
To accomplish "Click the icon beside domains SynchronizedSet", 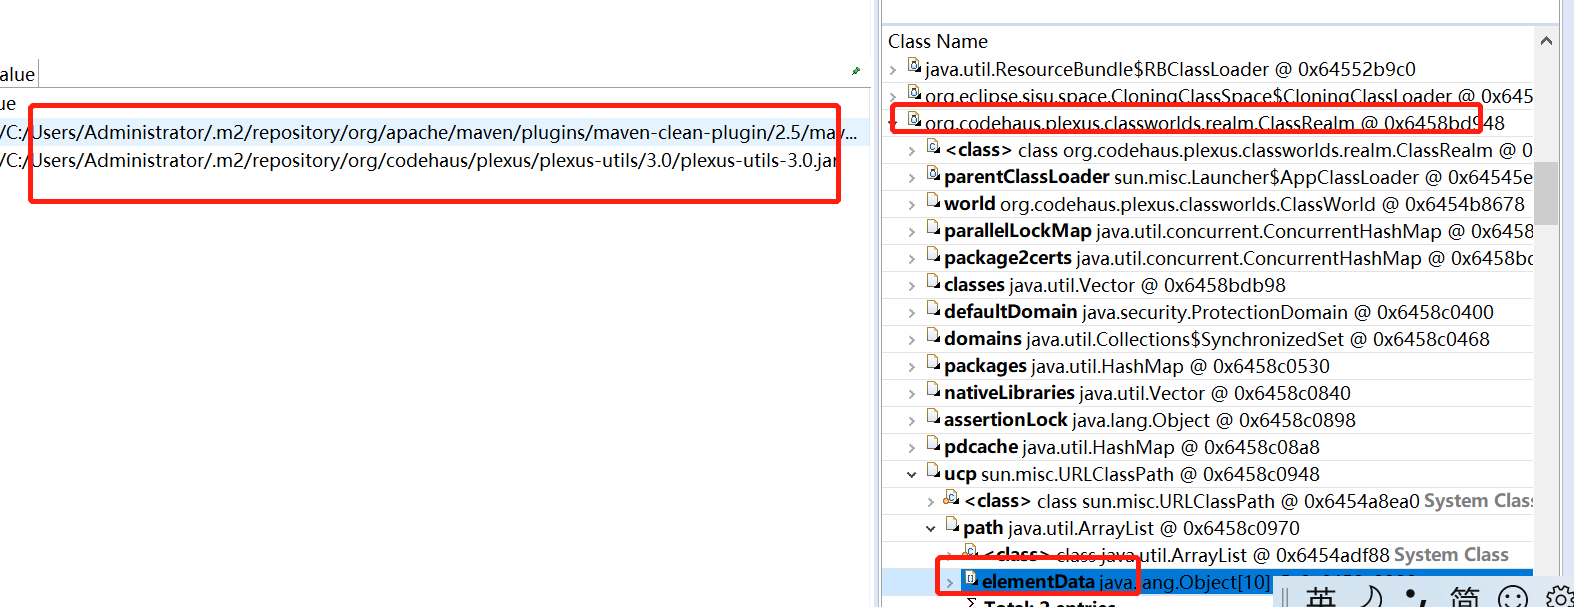I will coord(933,336).
